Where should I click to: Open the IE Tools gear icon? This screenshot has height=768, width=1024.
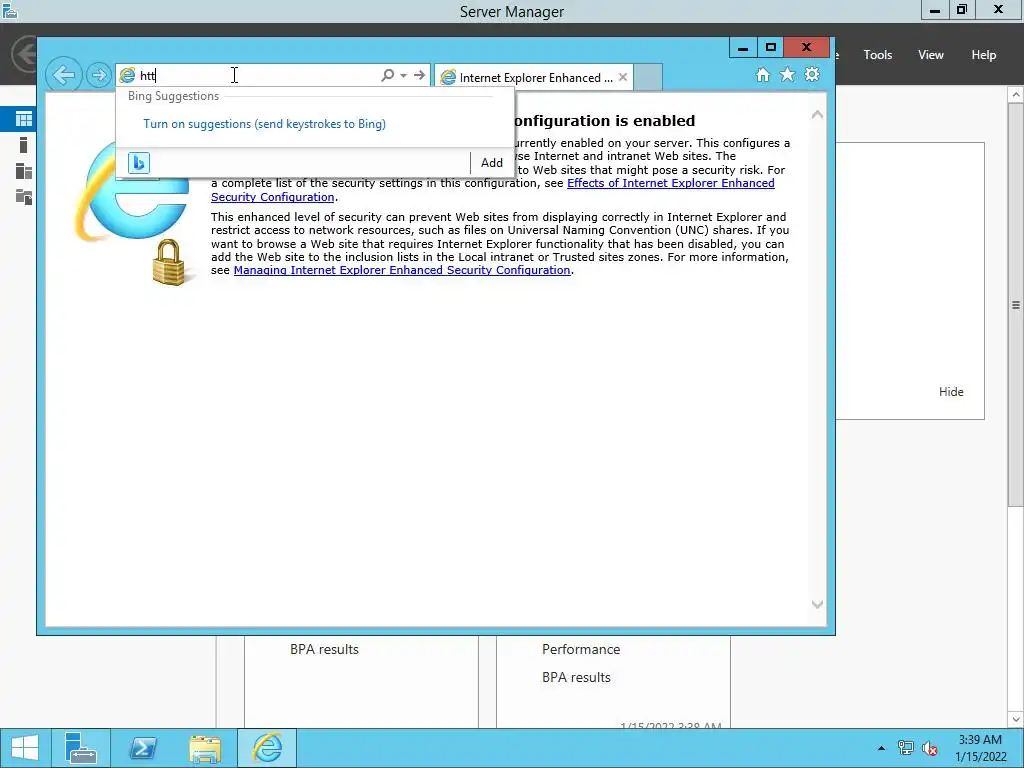point(812,74)
